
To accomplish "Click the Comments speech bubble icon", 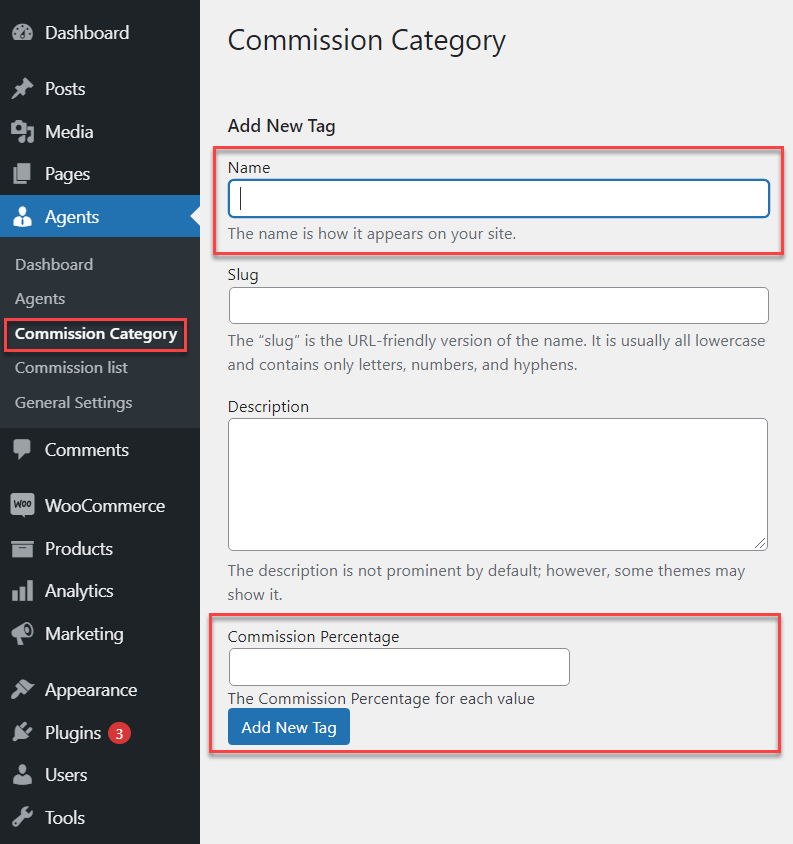I will (x=22, y=450).
